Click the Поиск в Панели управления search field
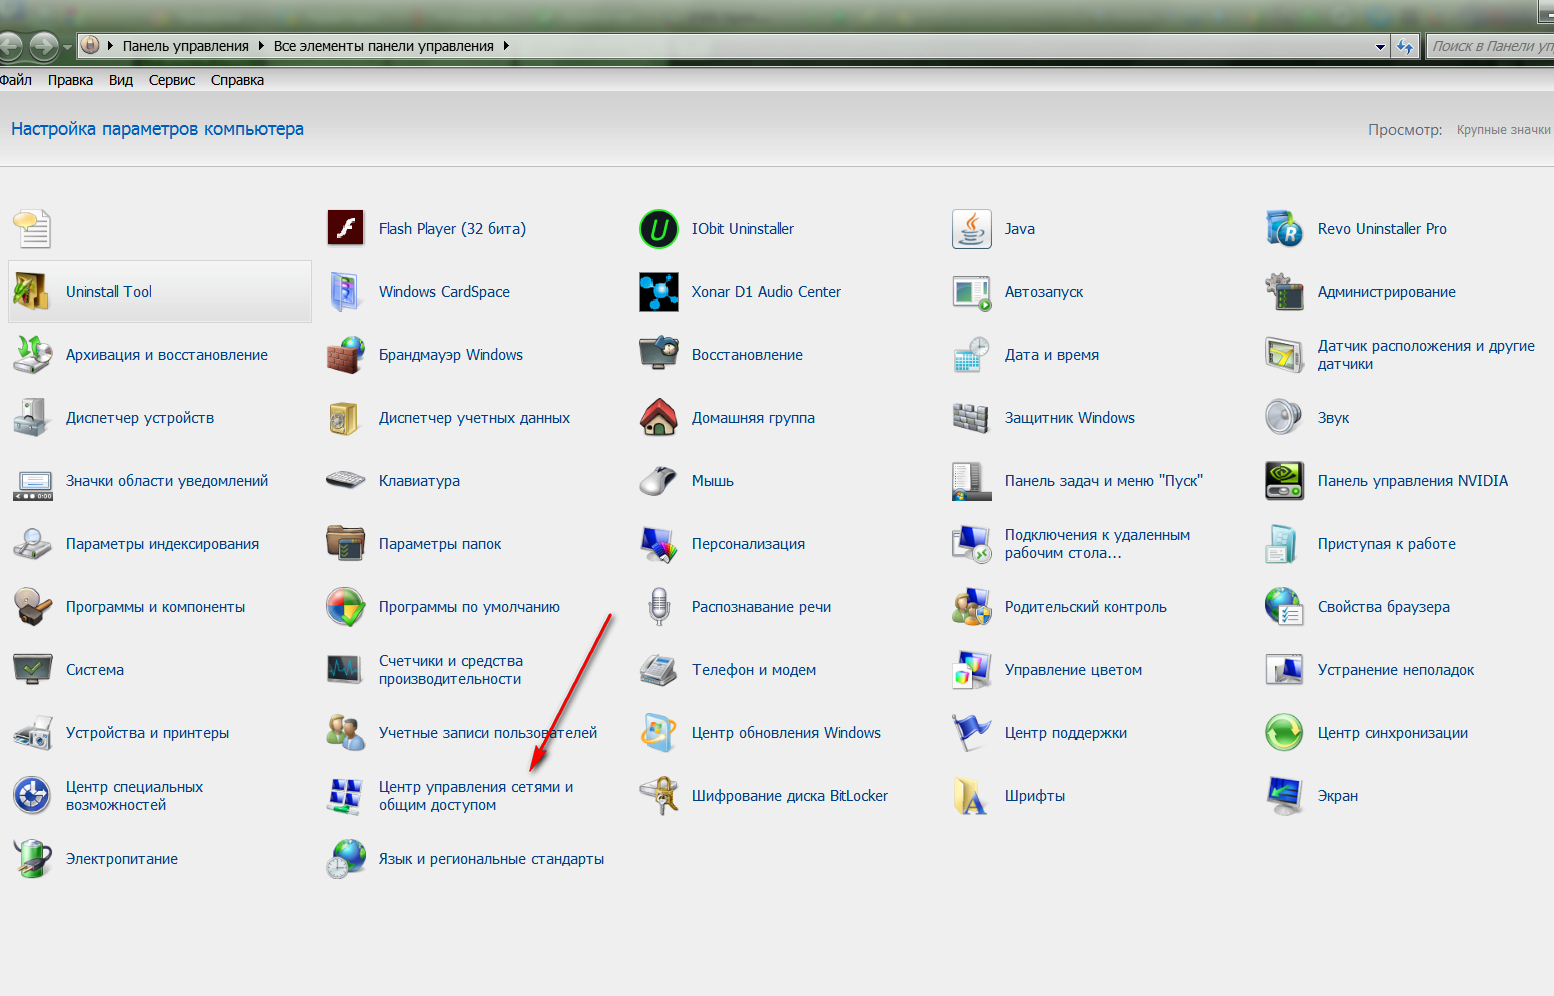The height and width of the screenshot is (996, 1554). point(1490,46)
